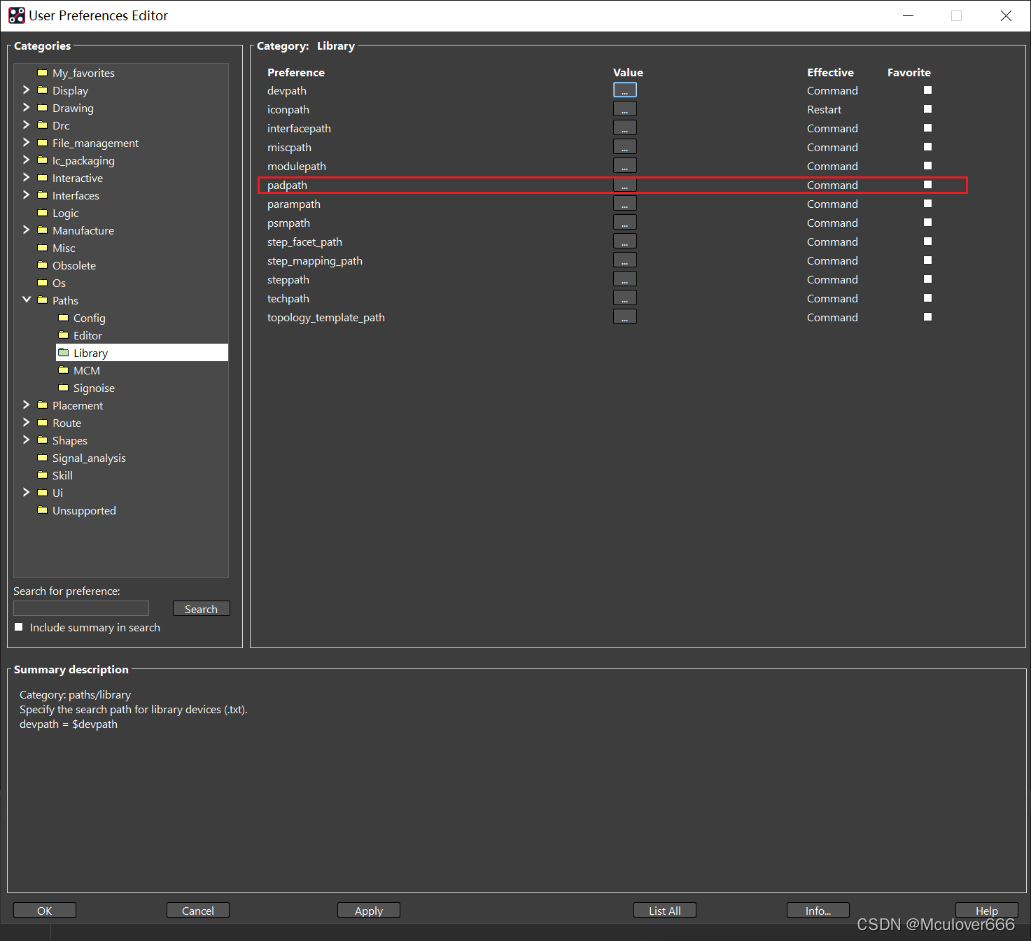Tick the Favorite checkbox for iconpath
This screenshot has height=941, width=1031.
point(927,109)
